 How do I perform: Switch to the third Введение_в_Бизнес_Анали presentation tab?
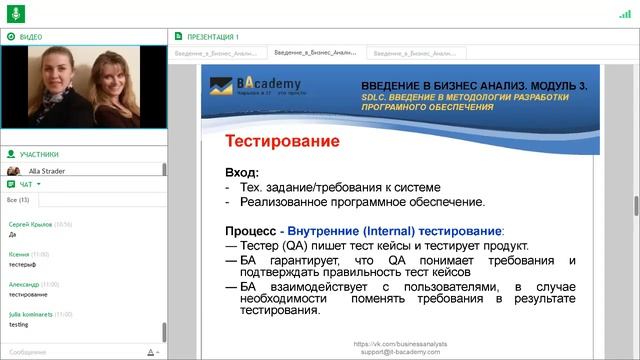(x=416, y=53)
